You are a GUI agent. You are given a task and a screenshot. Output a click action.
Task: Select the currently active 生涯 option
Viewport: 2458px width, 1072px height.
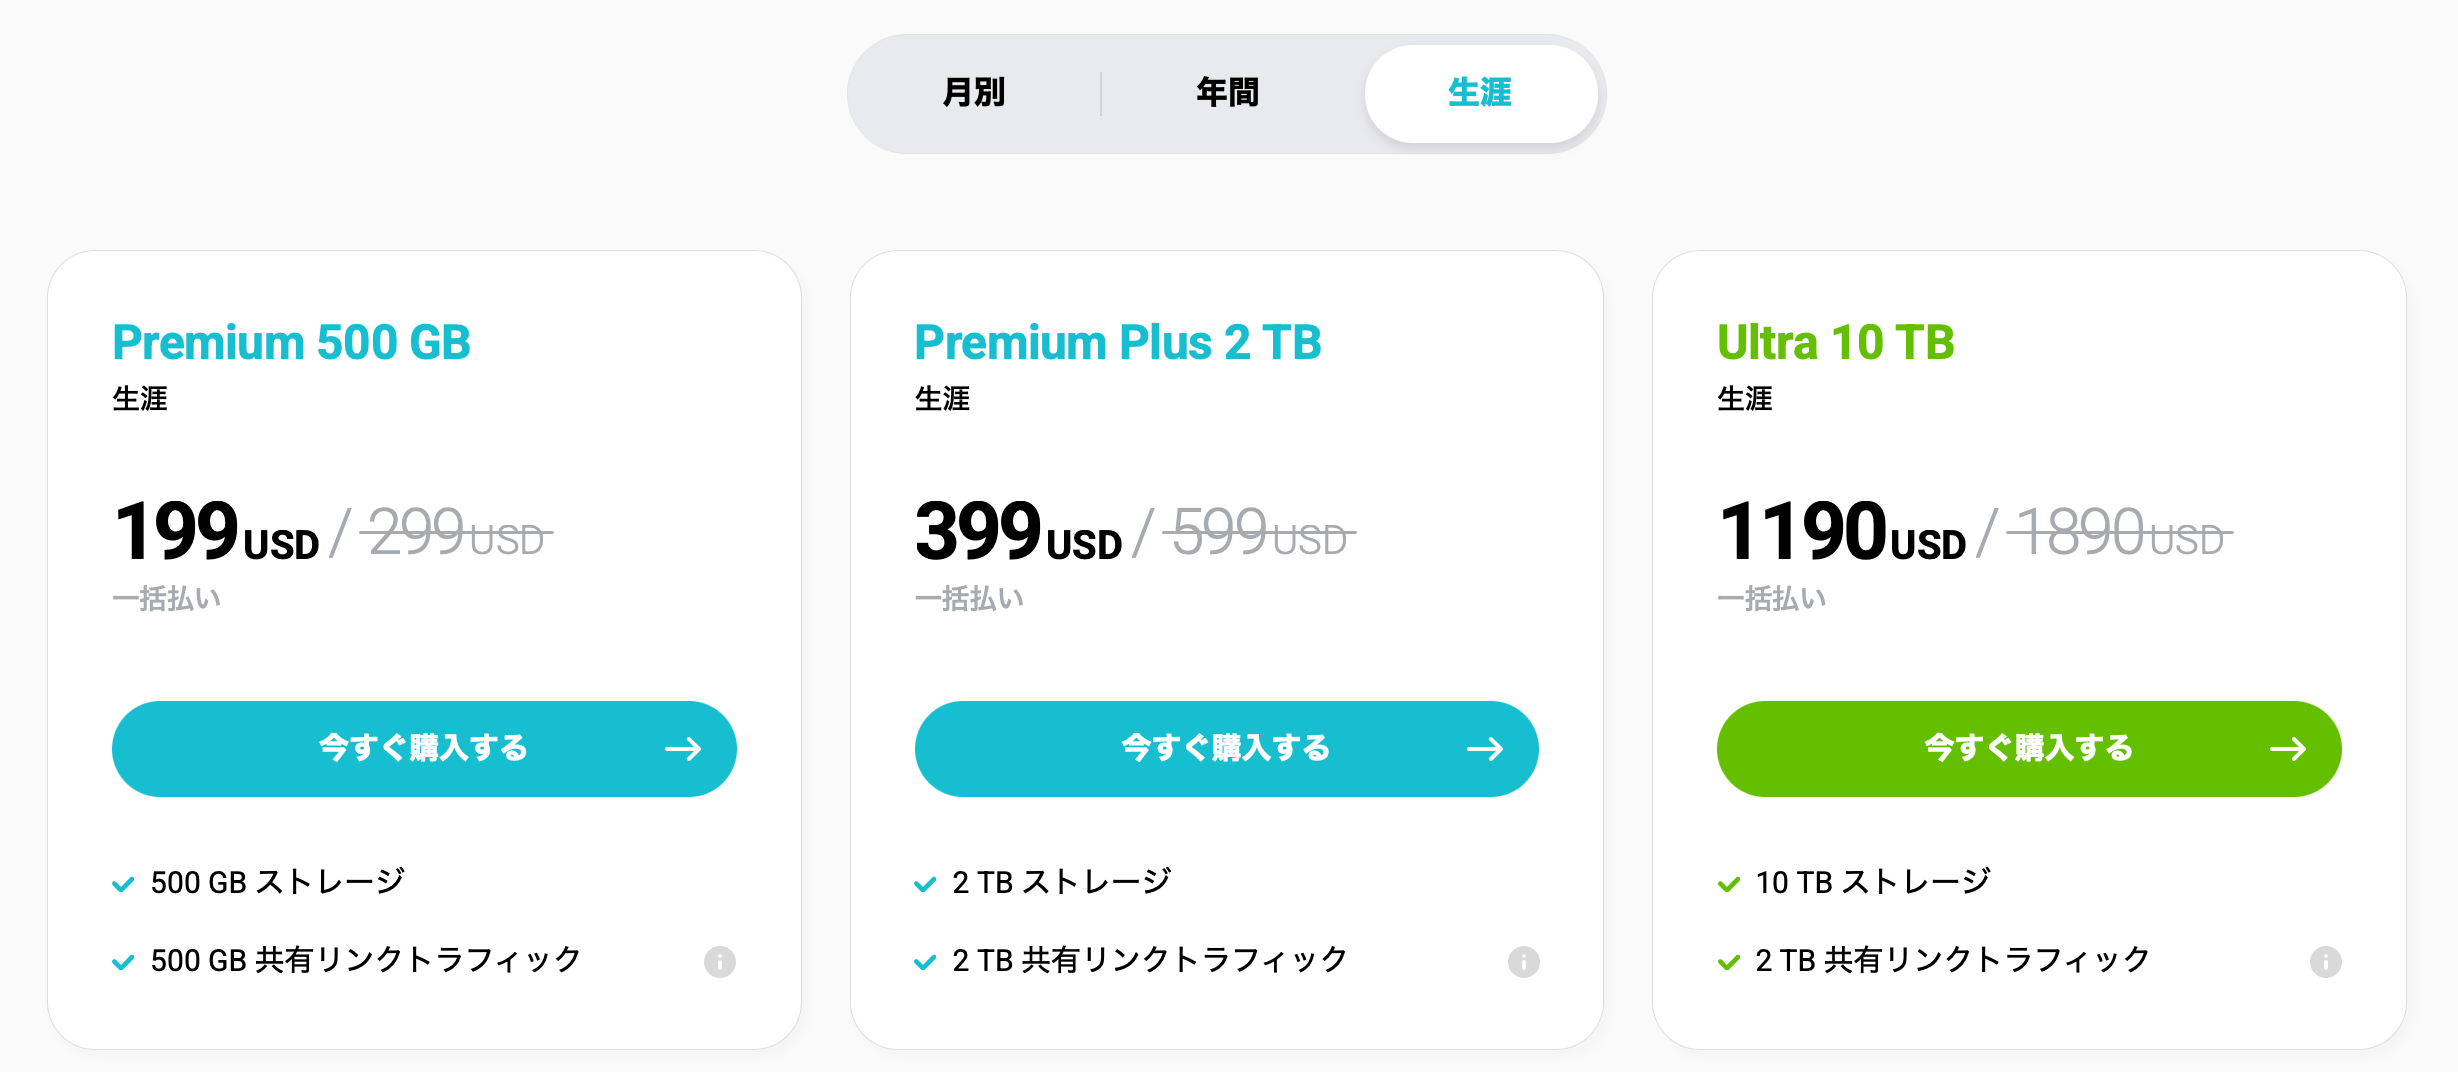(x=1480, y=93)
